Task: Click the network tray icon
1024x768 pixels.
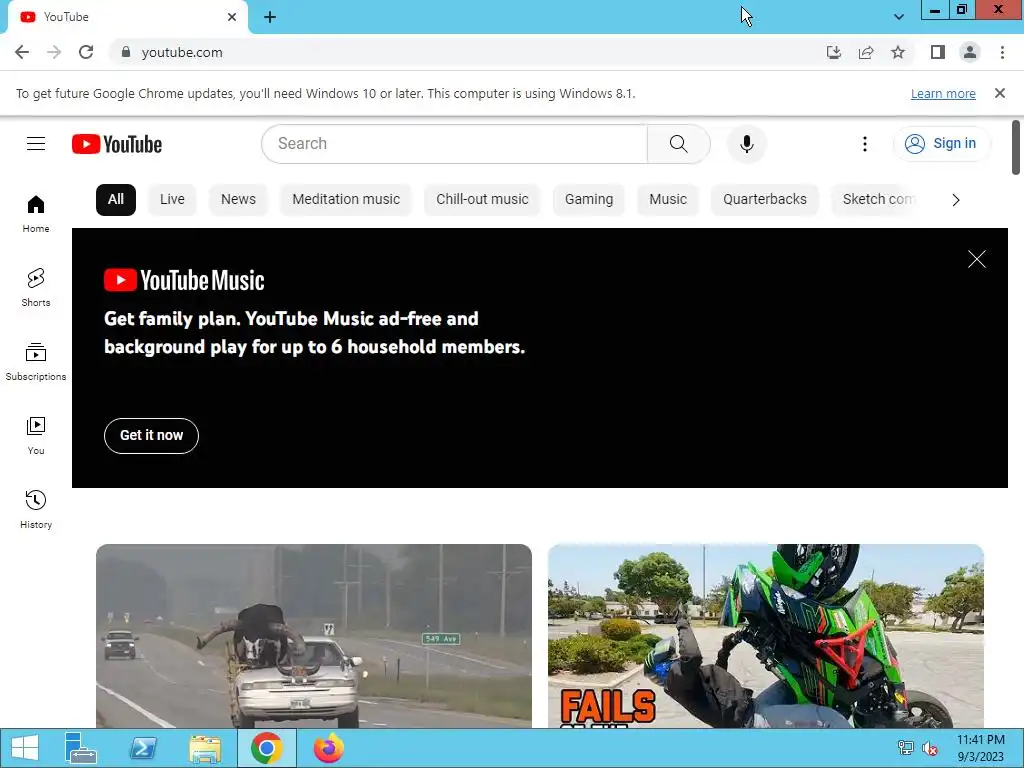Action: click(906, 748)
